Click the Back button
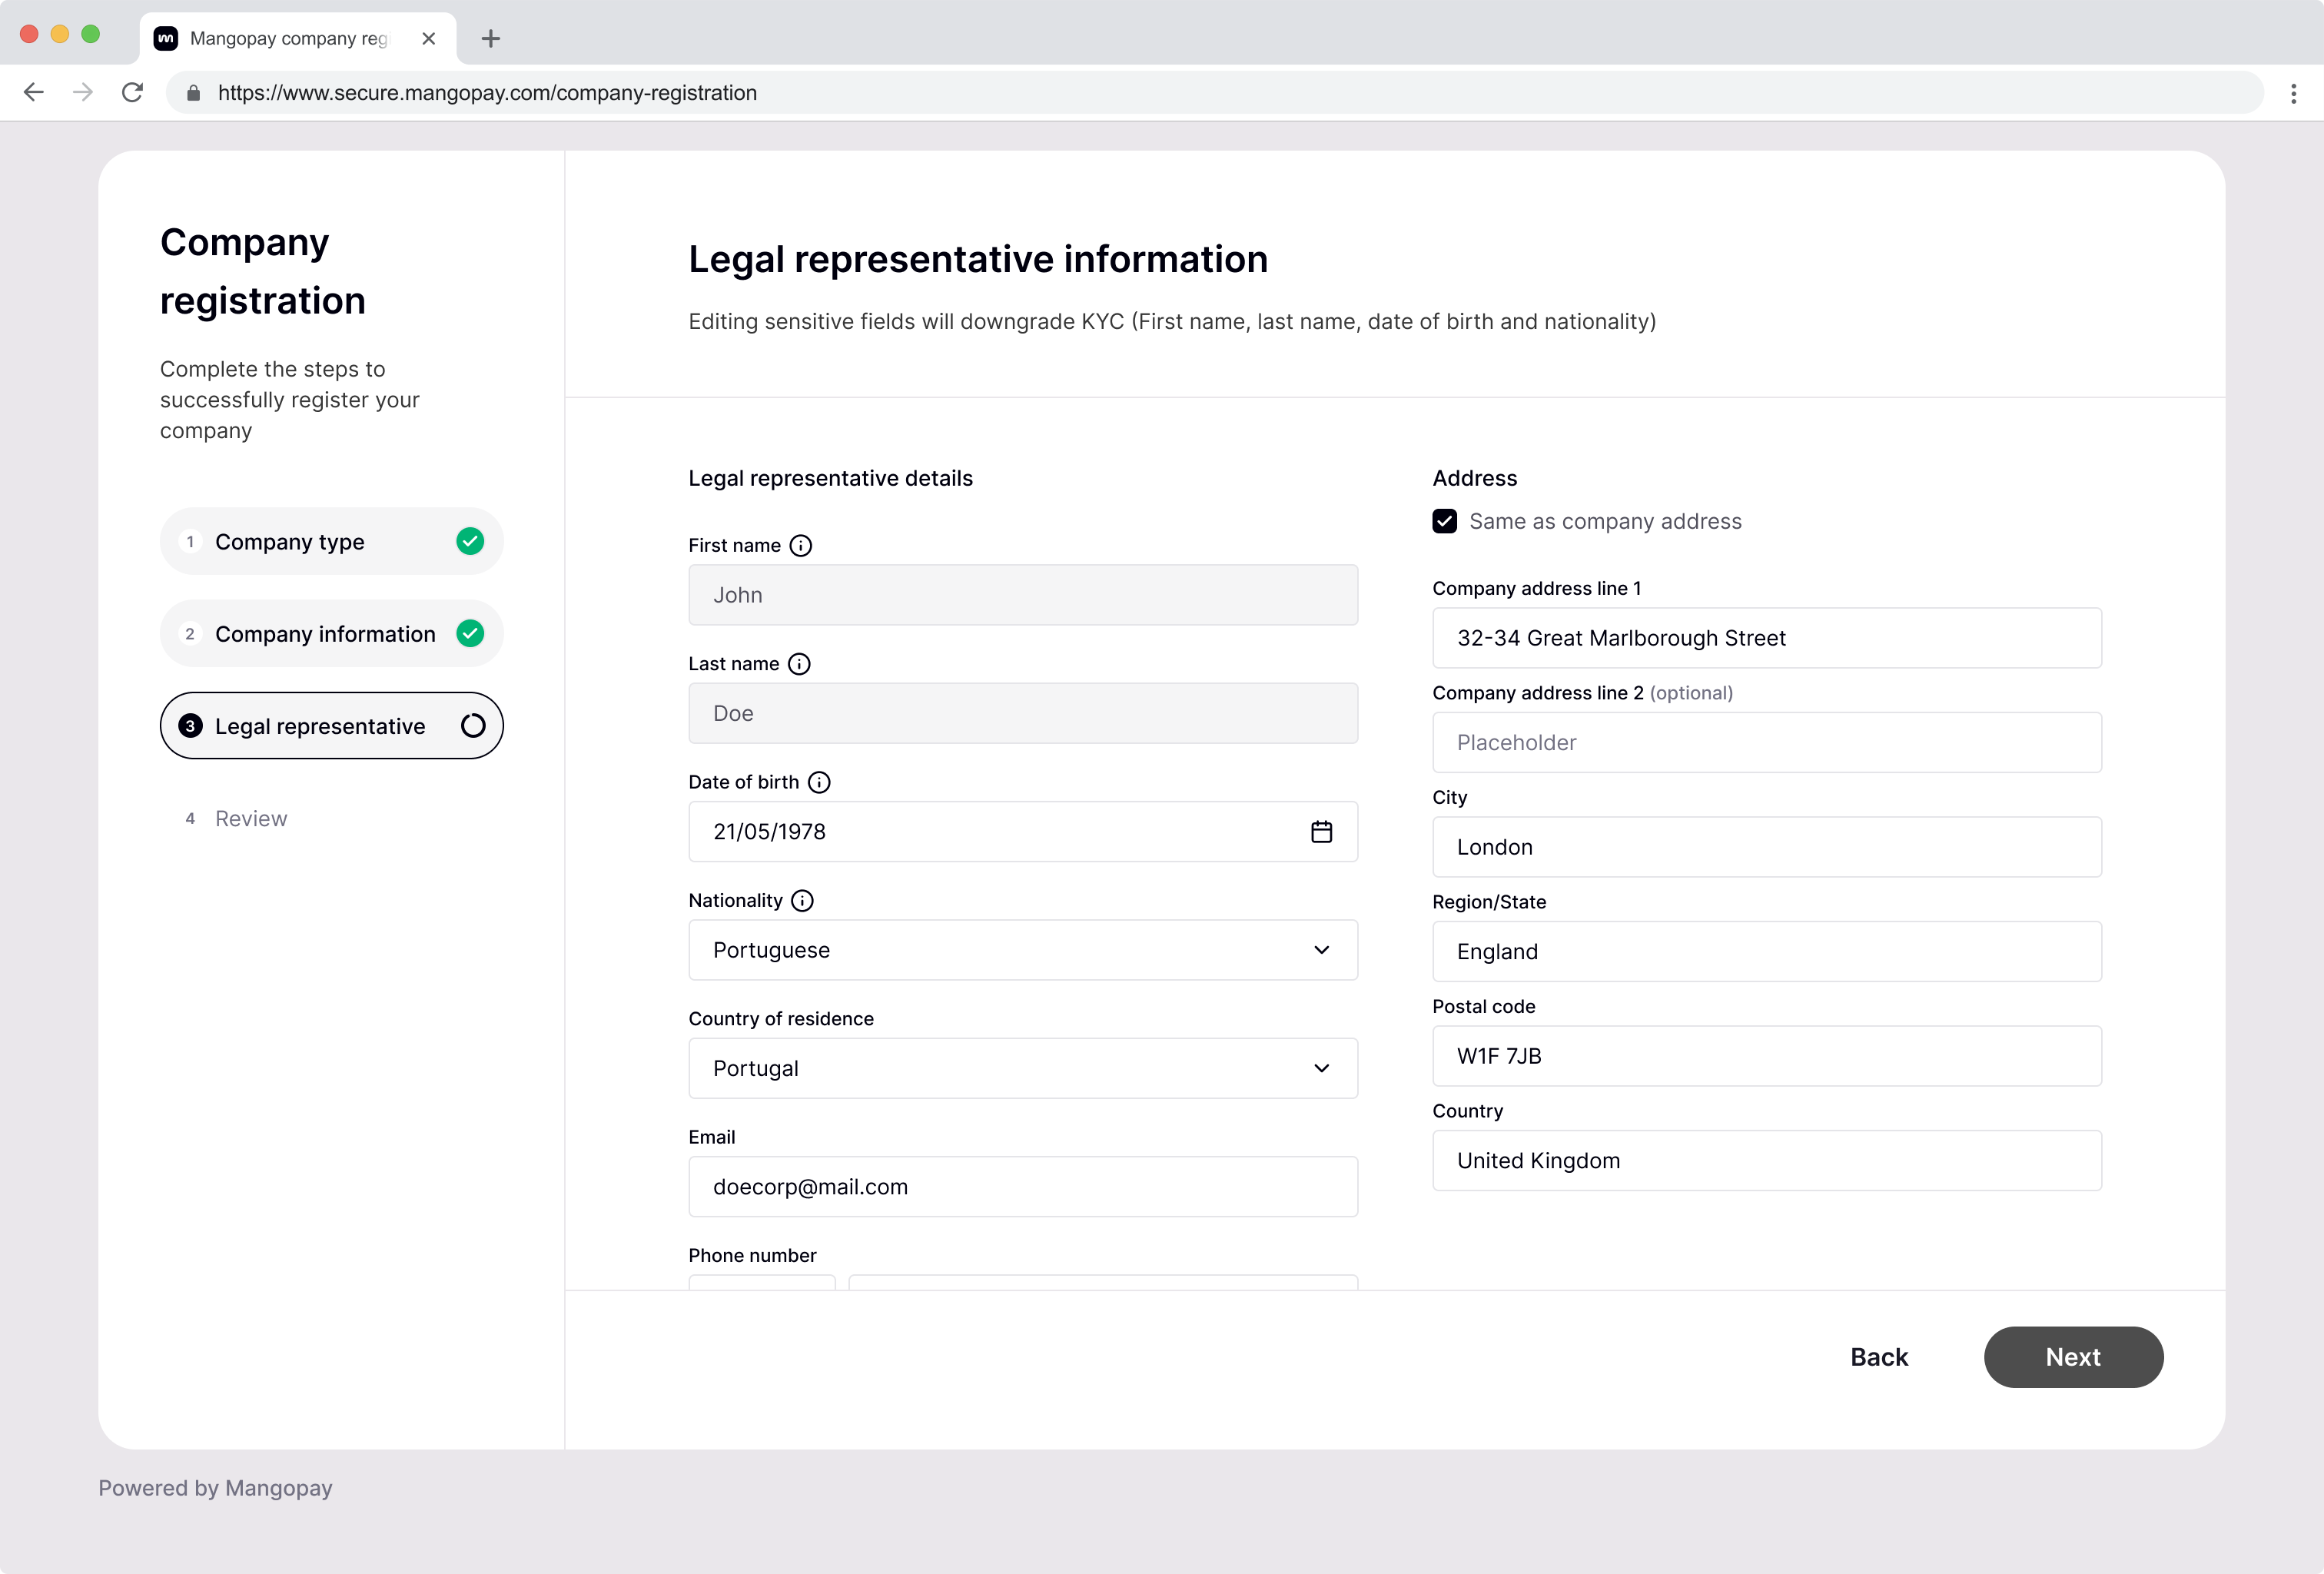Viewport: 2324px width, 1574px height. (x=1878, y=1357)
